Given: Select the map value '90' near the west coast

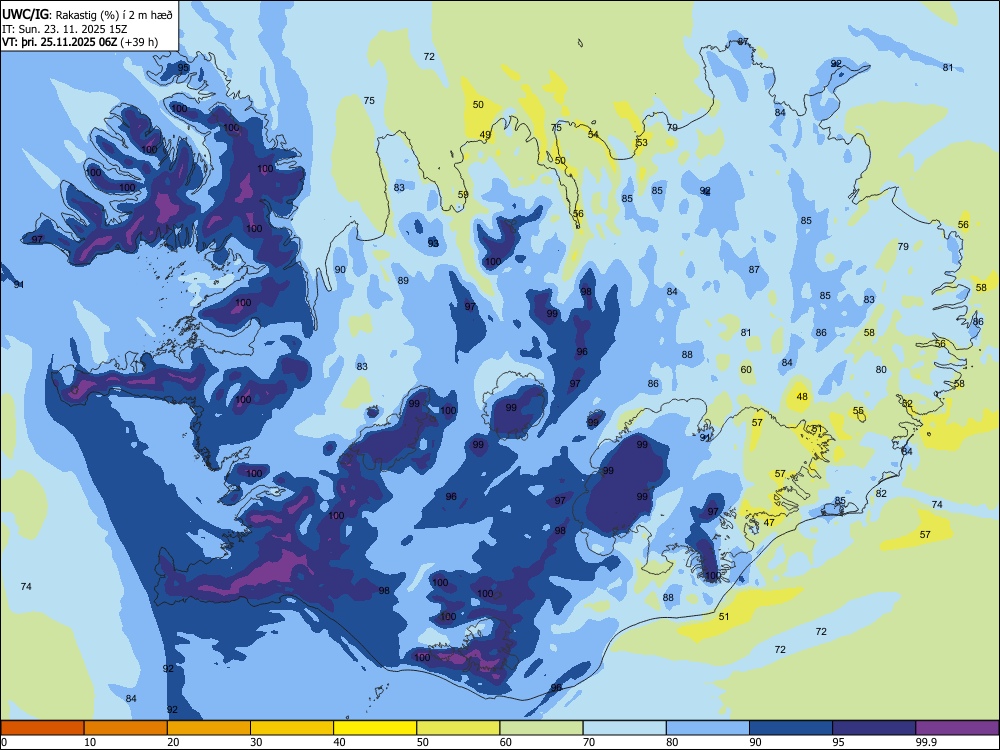Looking at the screenshot, I should [x=340, y=270].
